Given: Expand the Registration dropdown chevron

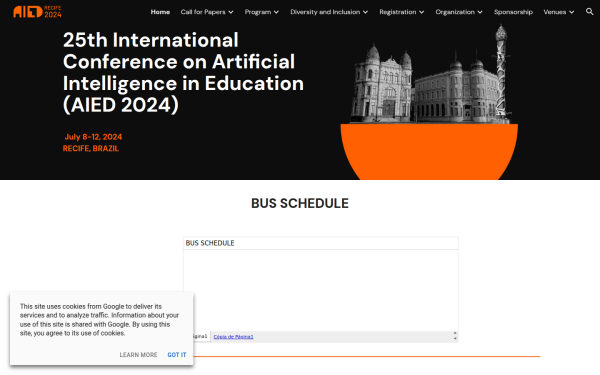Looking at the screenshot, I should click(x=422, y=12).
